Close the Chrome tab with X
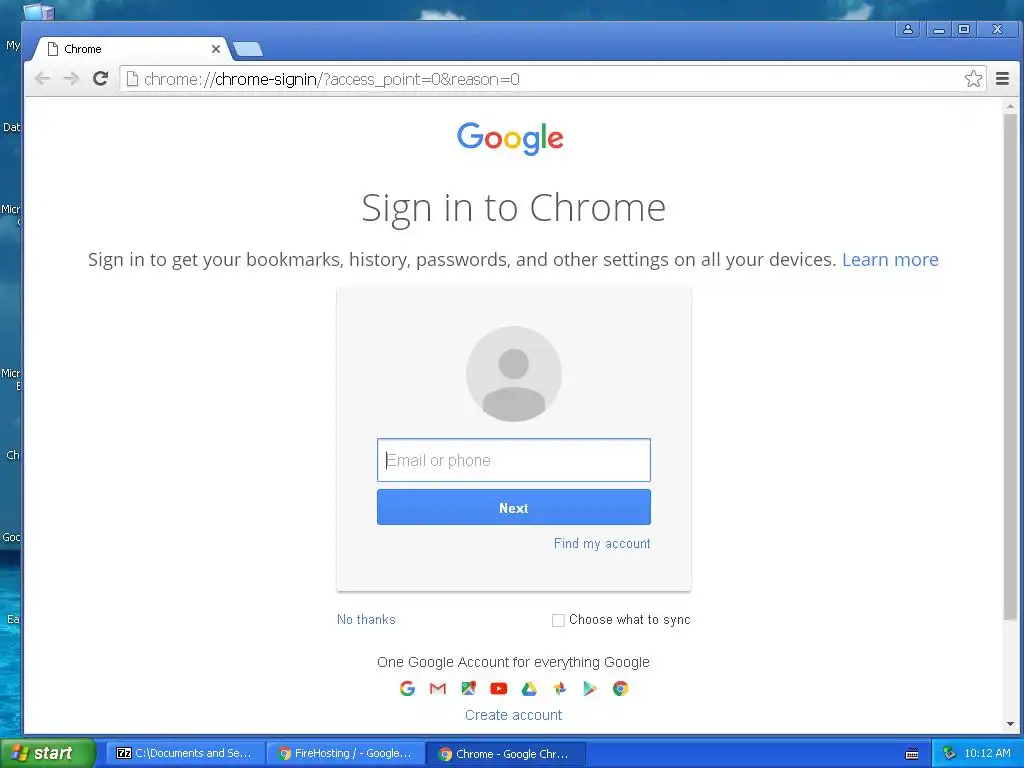Image resolution: width=1024 pixels, height=768 pixels. (216, 49)
